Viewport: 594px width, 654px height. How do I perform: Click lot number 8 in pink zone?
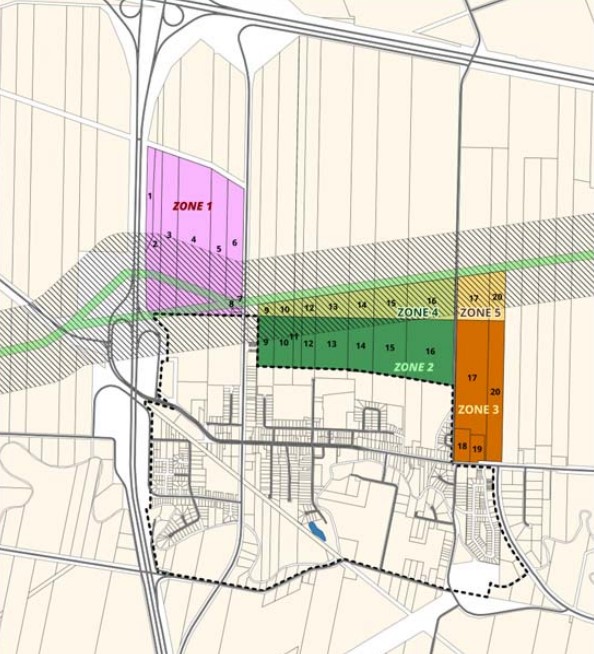pyautogui.click(x=232, y=304)
